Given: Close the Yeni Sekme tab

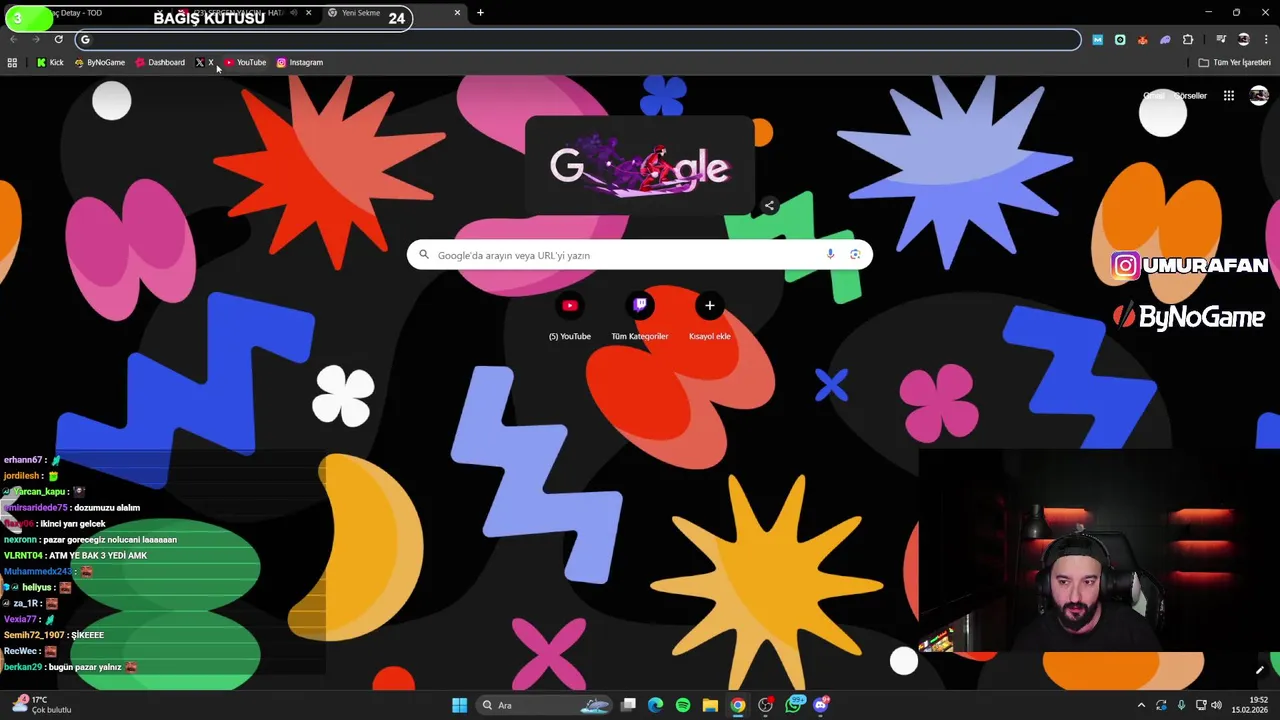Looking at the screenshot, I should point(457,13).
